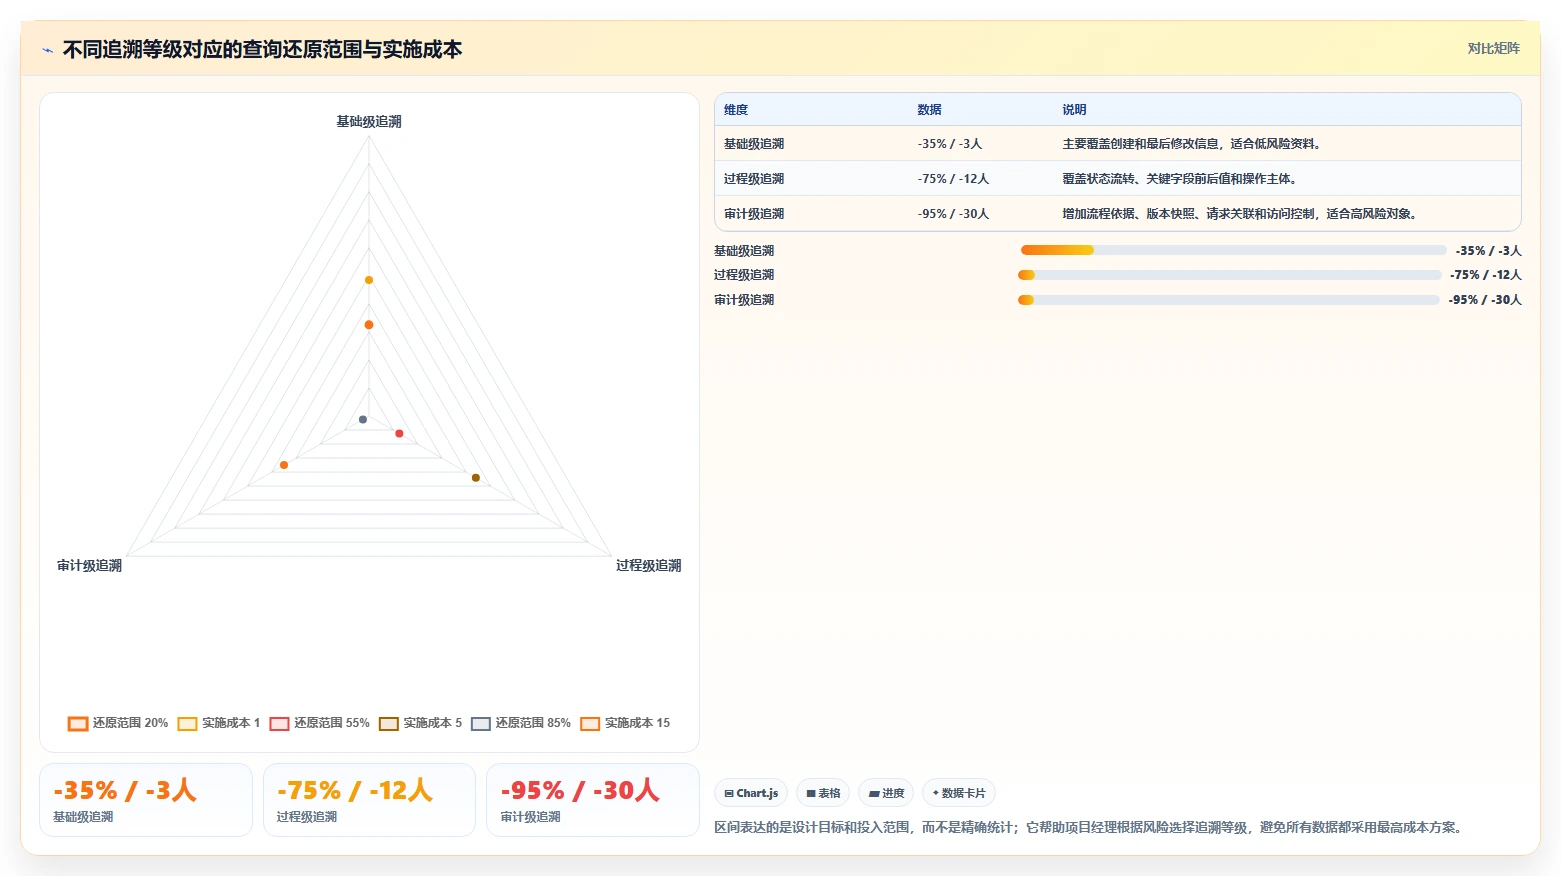Click the description starting 增加流程依据
Image resolution: width=1561 pixels, height=876 pixels.
1241,214
